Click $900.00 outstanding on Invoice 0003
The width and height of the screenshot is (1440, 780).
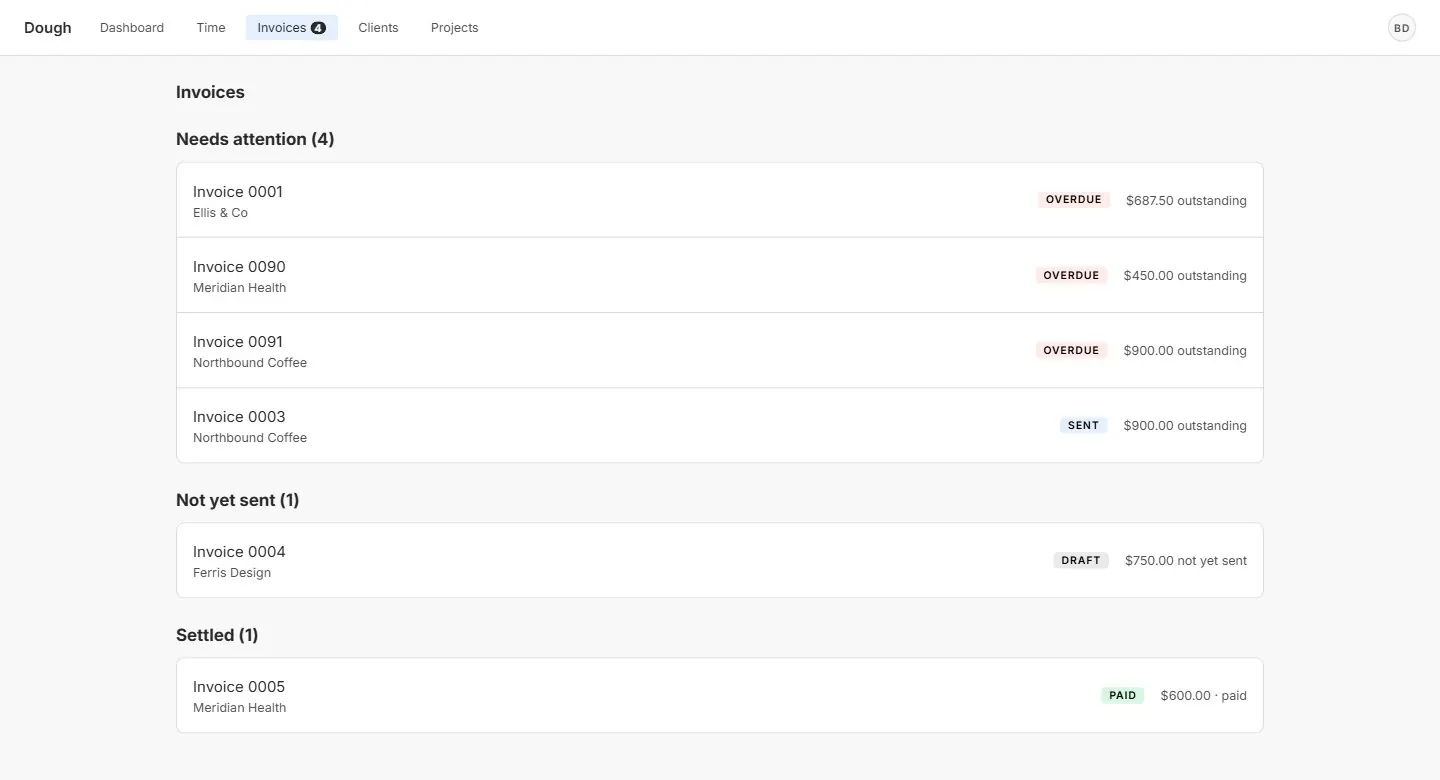tap(1185, 425)
